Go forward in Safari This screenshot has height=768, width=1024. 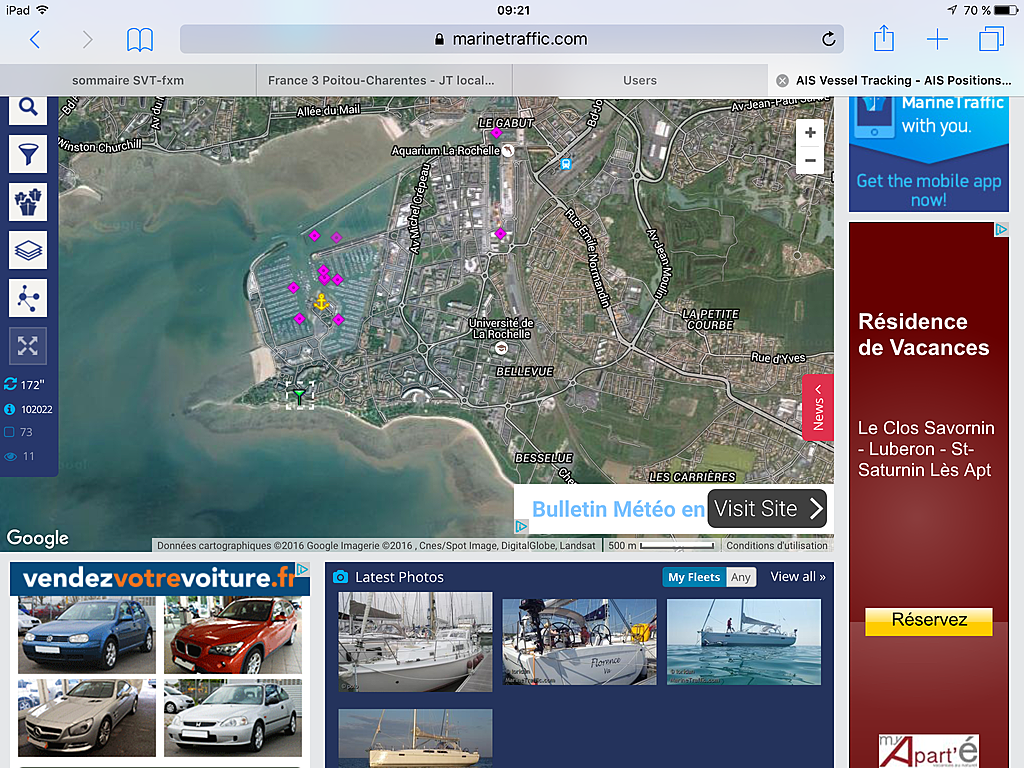click(87, 39)
